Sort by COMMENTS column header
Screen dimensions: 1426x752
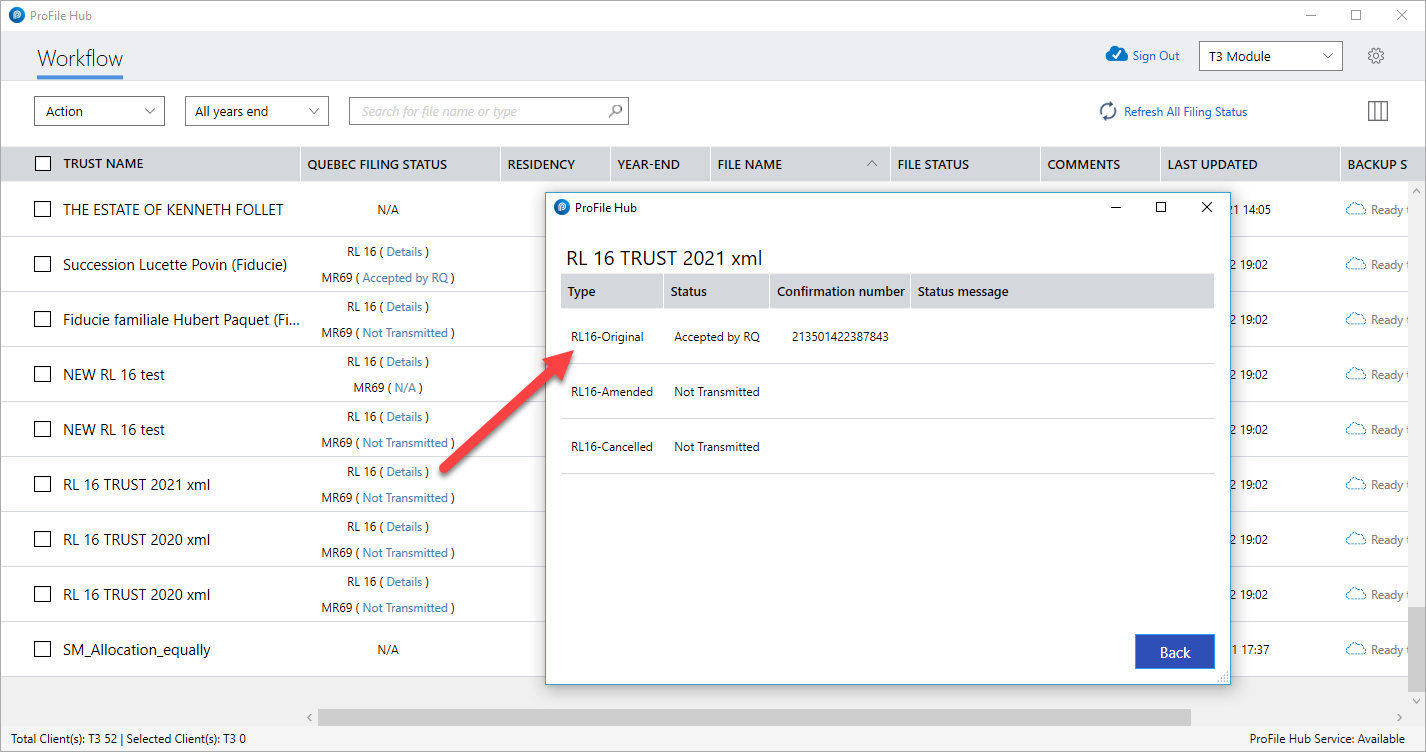(x=1083, y=164)
